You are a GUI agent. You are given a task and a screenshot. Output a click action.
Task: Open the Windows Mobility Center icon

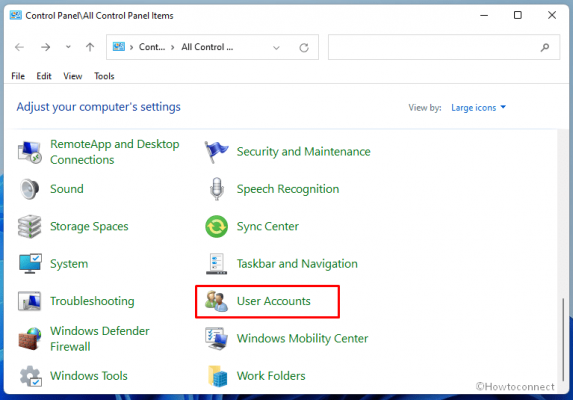[x=216, y=339]
